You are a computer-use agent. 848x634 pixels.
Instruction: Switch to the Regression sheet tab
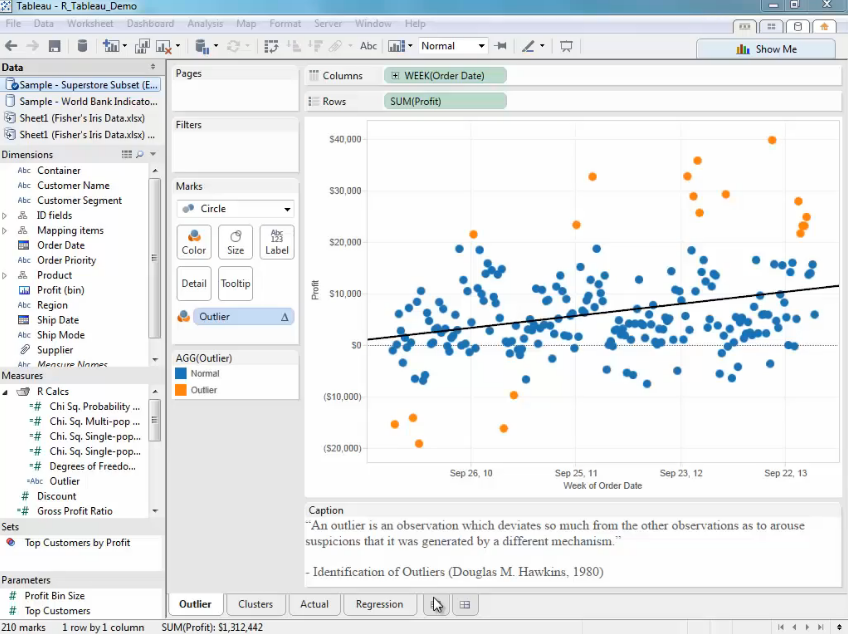pos(379,604)
